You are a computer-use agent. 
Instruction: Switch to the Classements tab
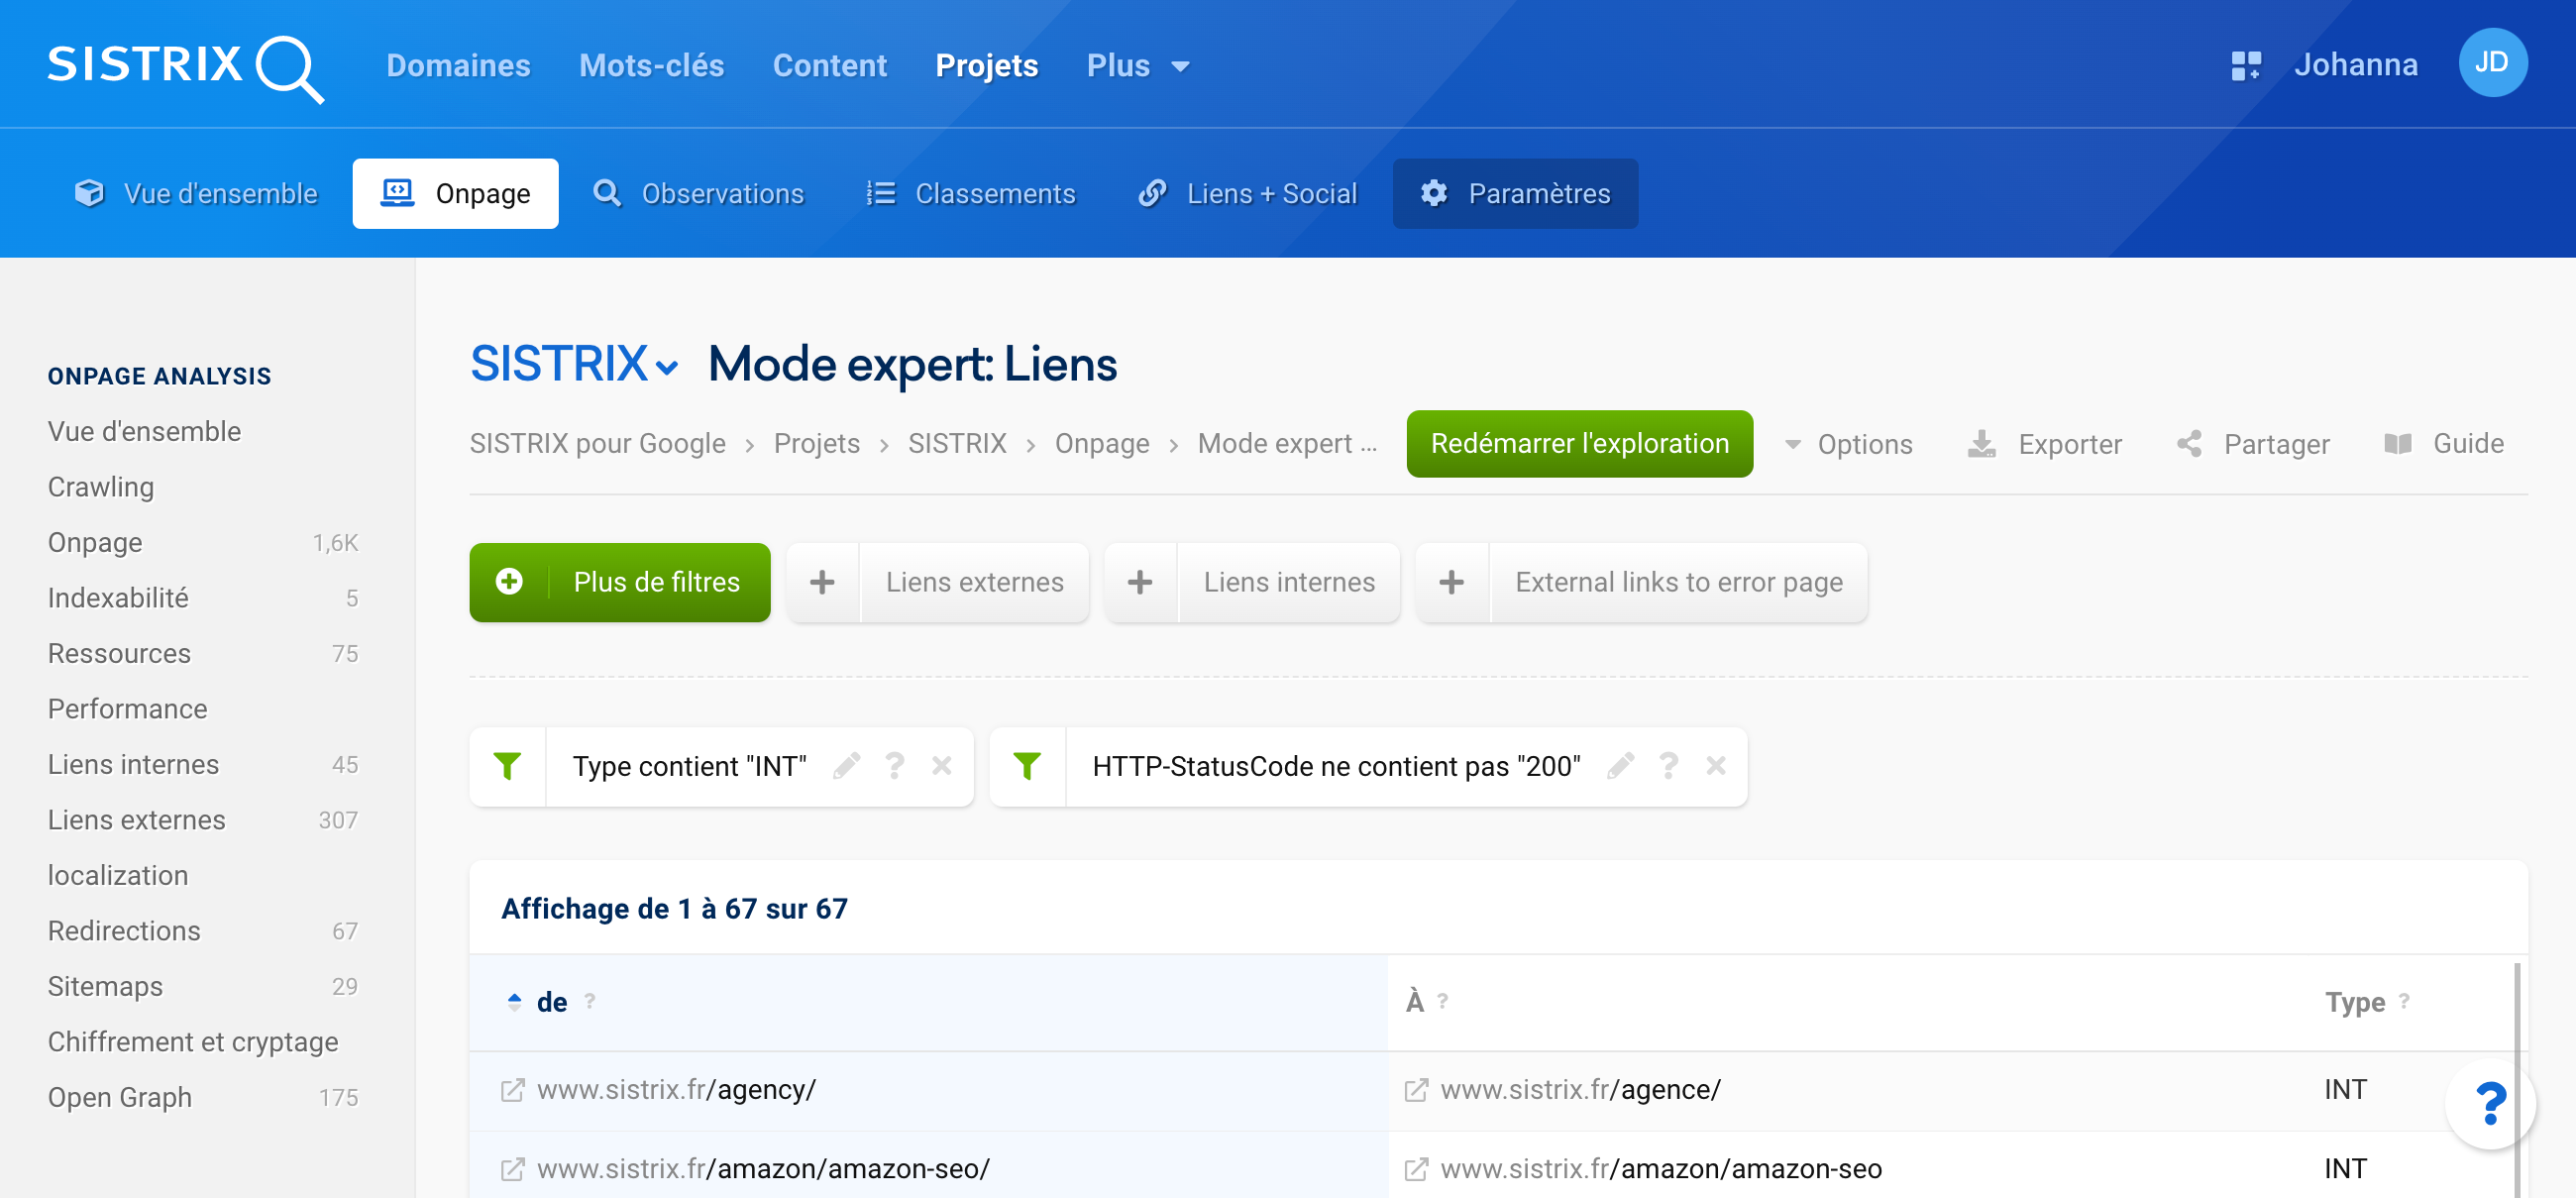(970, 194)
